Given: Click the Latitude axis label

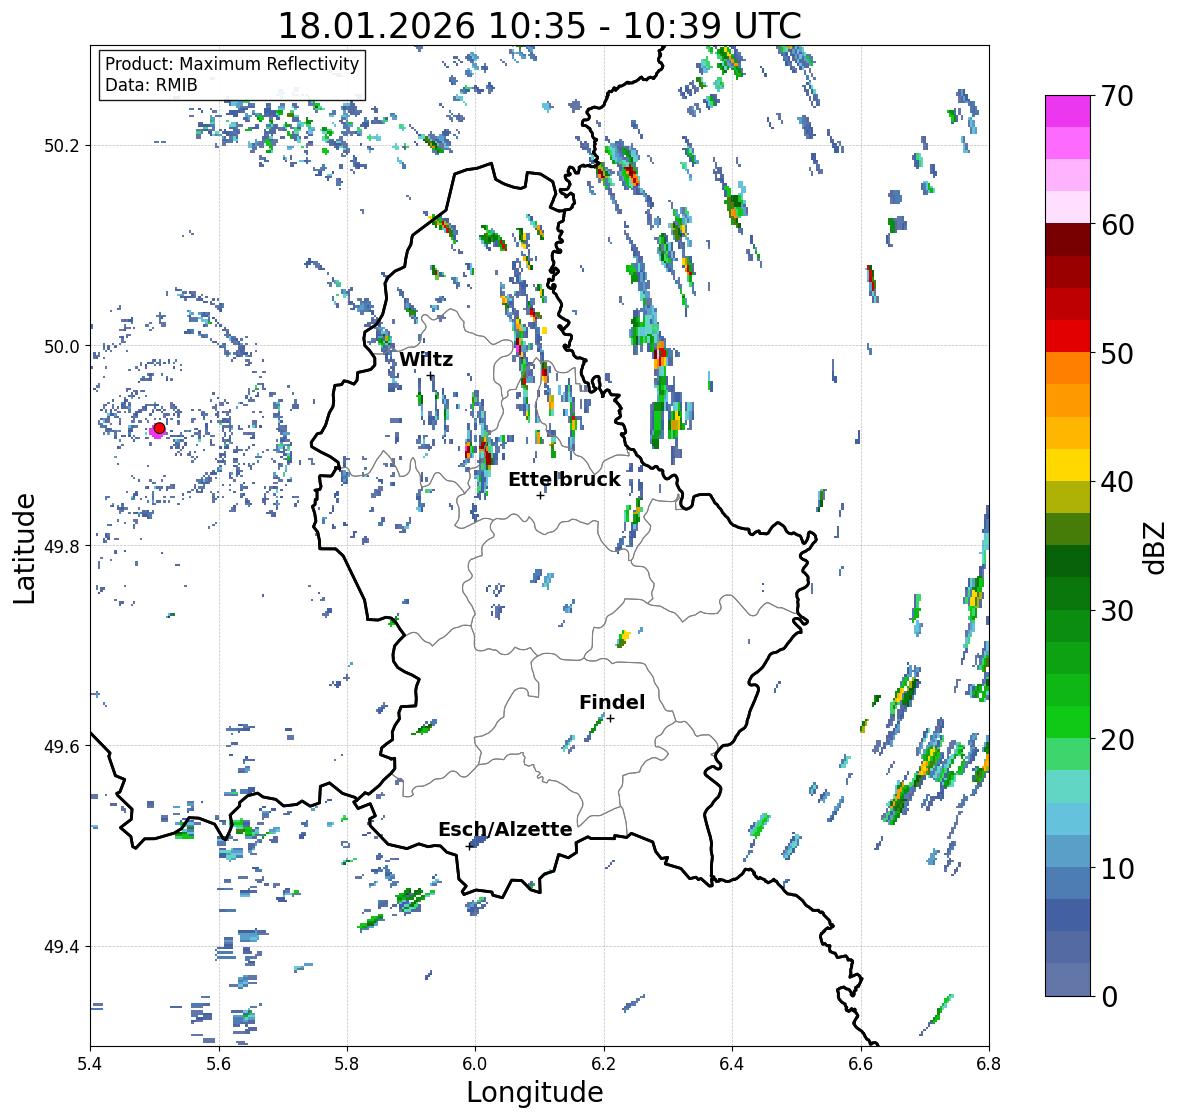Looking at the screenshot, I should click(x=24, y=548).
